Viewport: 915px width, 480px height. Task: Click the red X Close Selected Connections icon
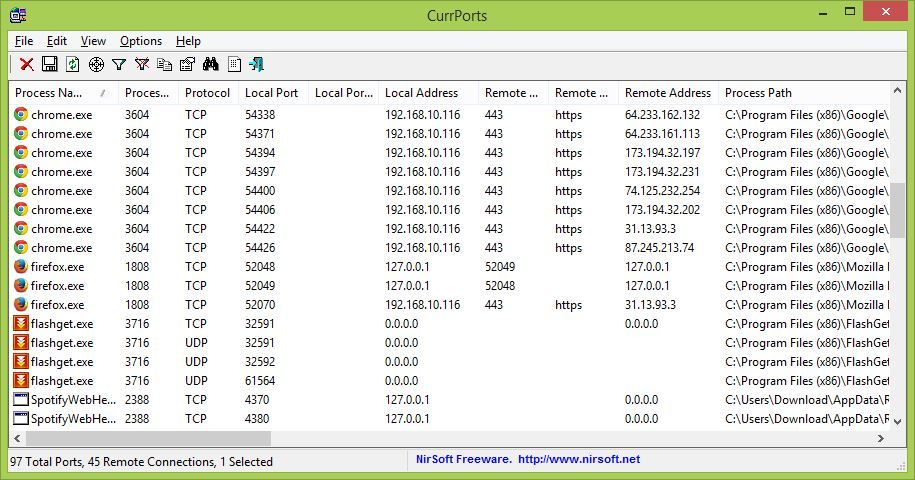coord(27,64)
